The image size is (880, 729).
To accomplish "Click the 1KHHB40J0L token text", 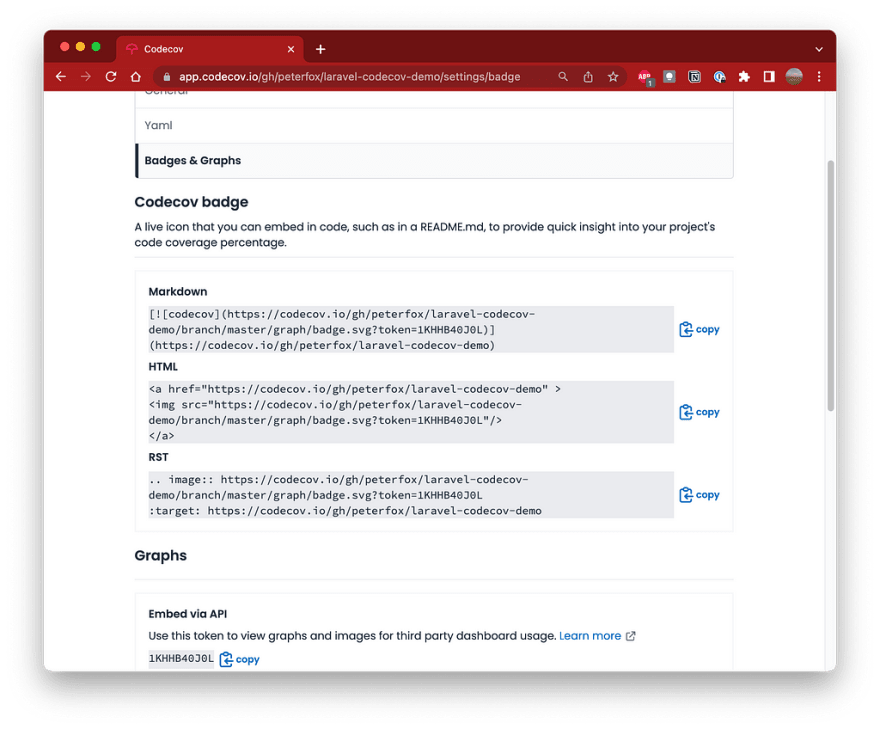I will 181,658.
